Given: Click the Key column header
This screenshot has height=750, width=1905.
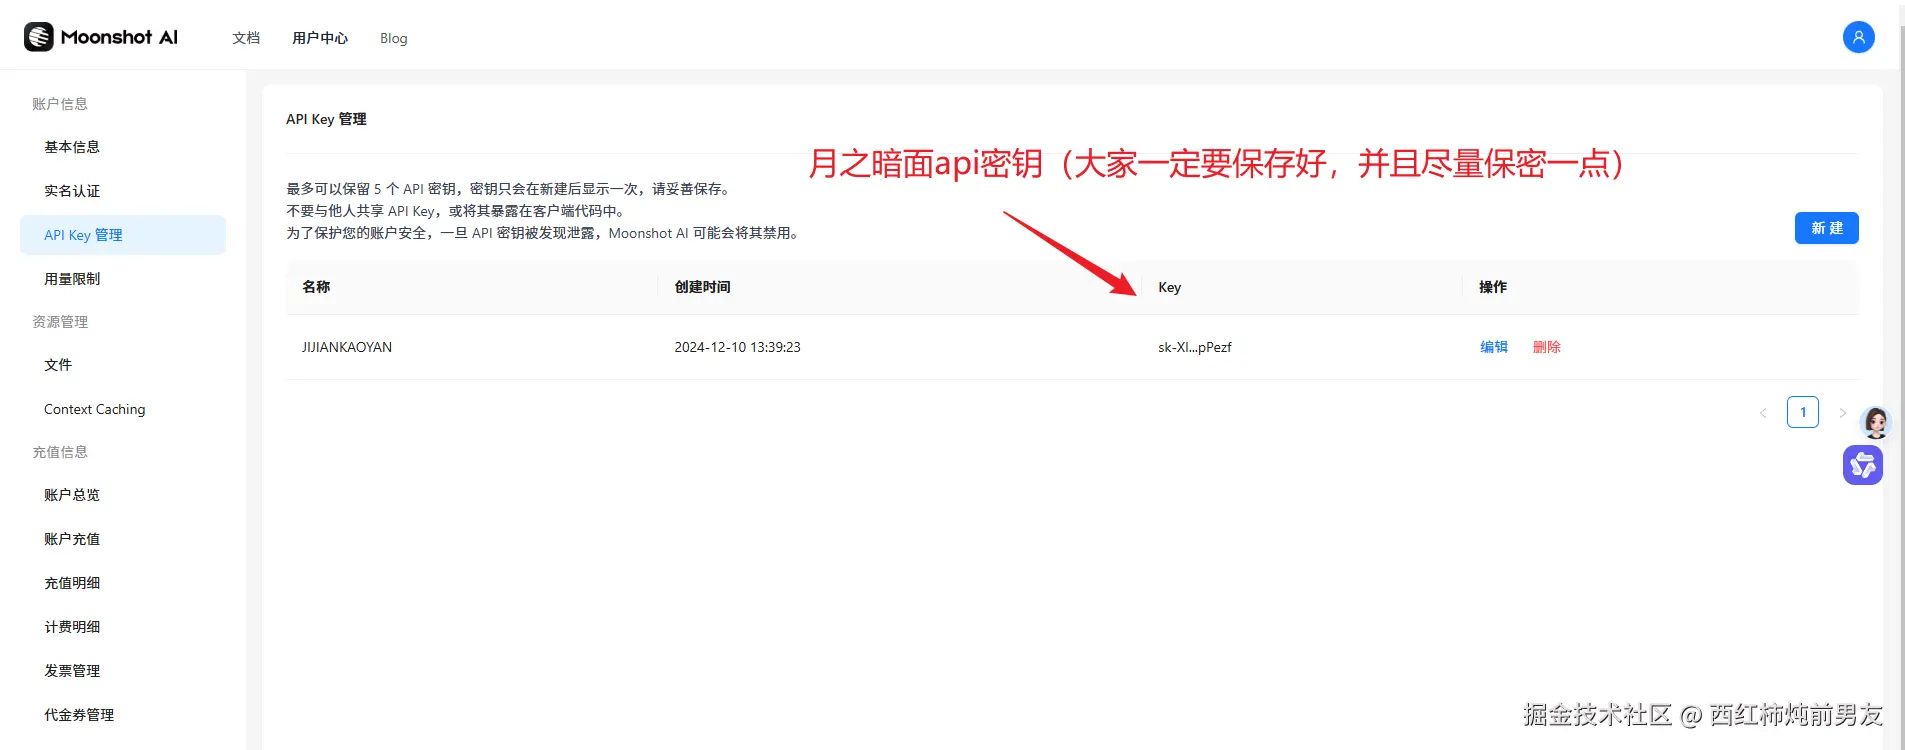Looking at the screenshot, I should point(1169,287).
